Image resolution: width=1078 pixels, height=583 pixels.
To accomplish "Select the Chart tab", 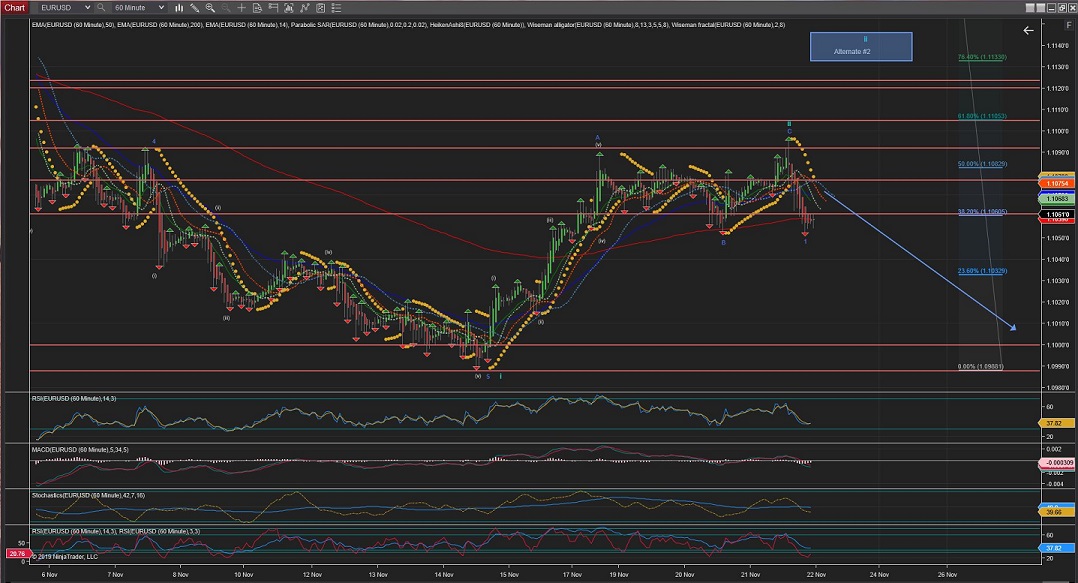I will click(x=14, y=7).
